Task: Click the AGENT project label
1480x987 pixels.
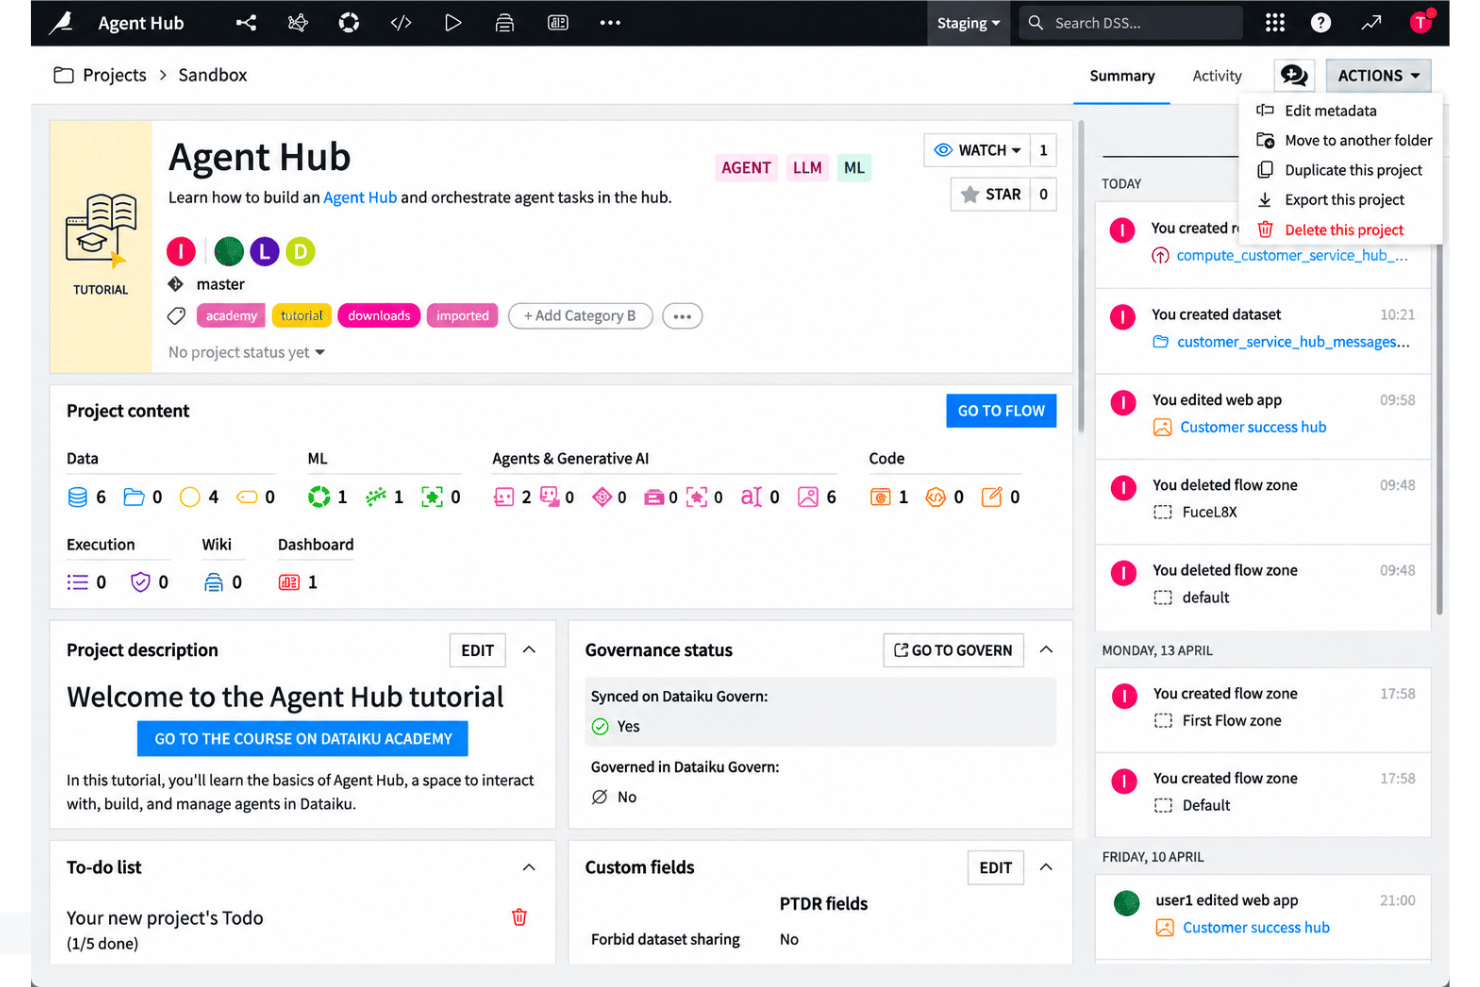Action: 746,168
